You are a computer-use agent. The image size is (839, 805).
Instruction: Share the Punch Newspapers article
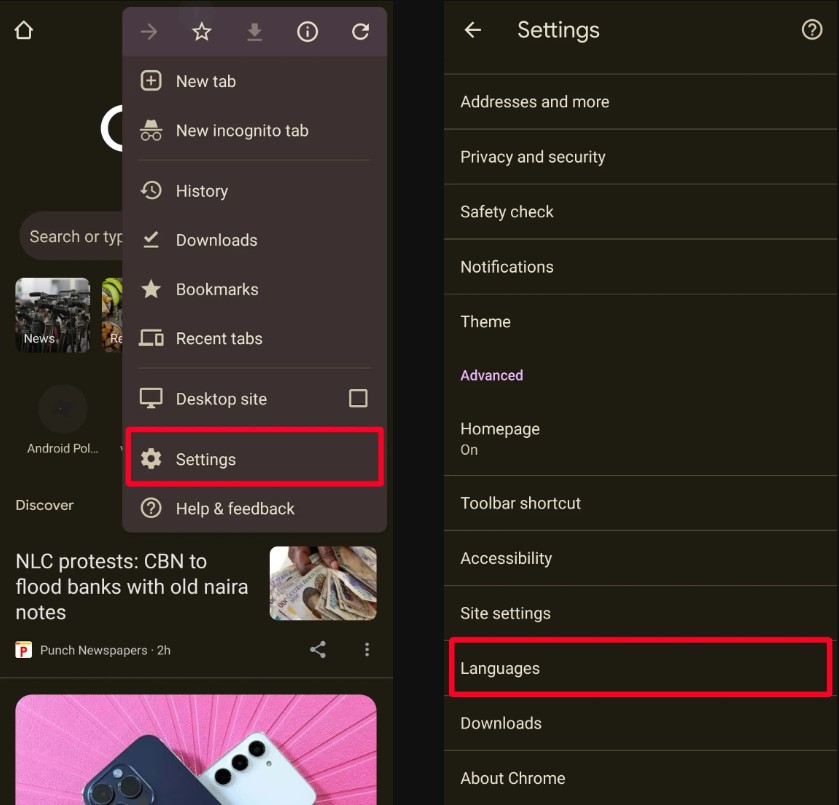click(x=317, y=649)
